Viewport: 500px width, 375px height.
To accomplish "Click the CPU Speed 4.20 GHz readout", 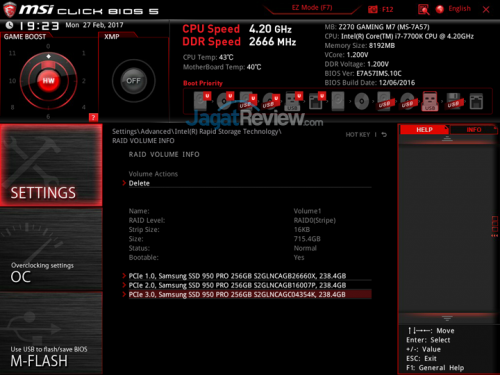I will point(237,29).
